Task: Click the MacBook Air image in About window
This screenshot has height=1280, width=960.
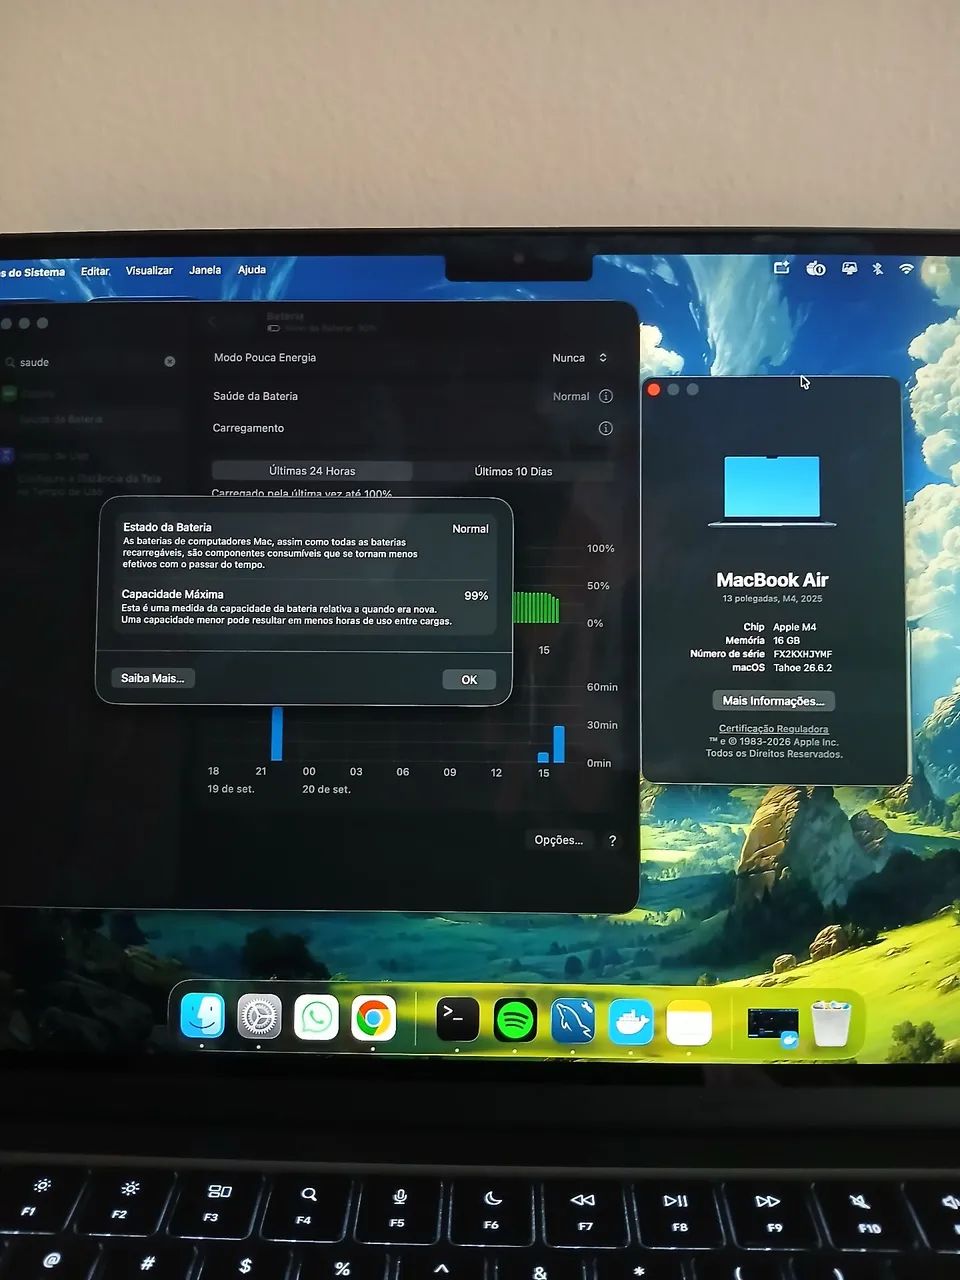Action: tap(772, 491)
